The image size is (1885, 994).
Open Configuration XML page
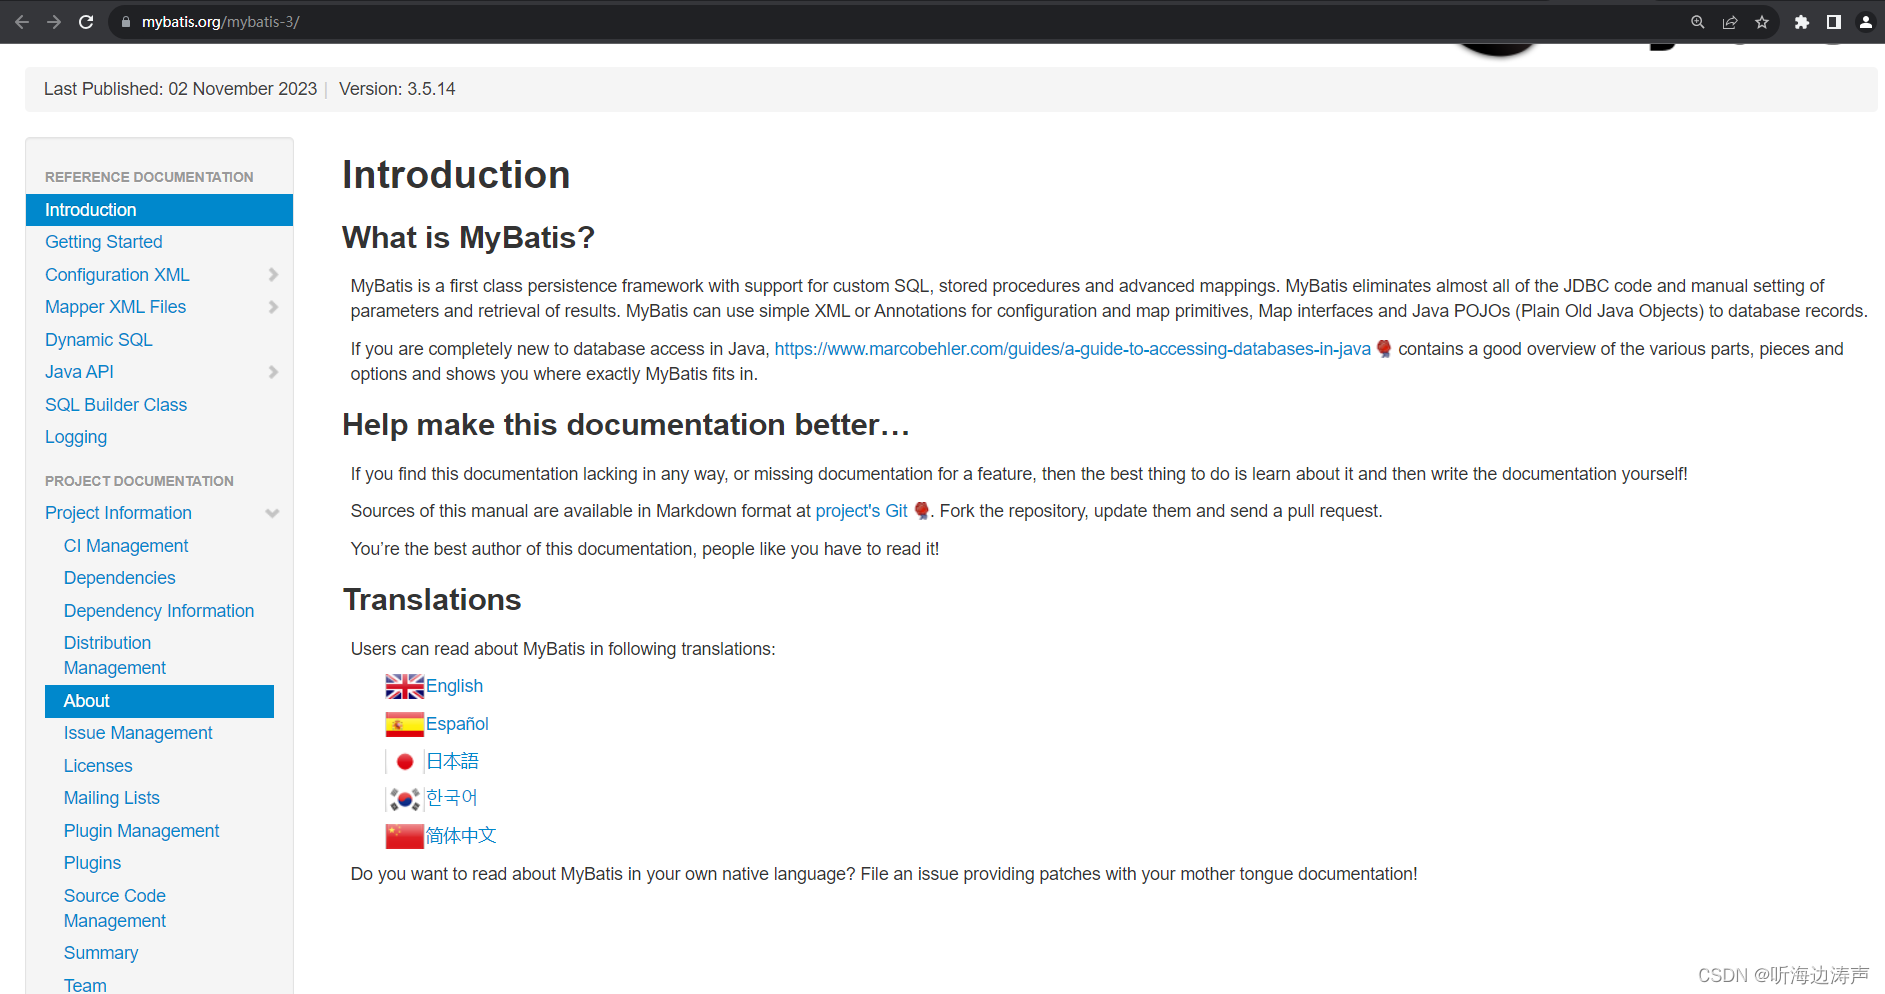tap(117, 275)
